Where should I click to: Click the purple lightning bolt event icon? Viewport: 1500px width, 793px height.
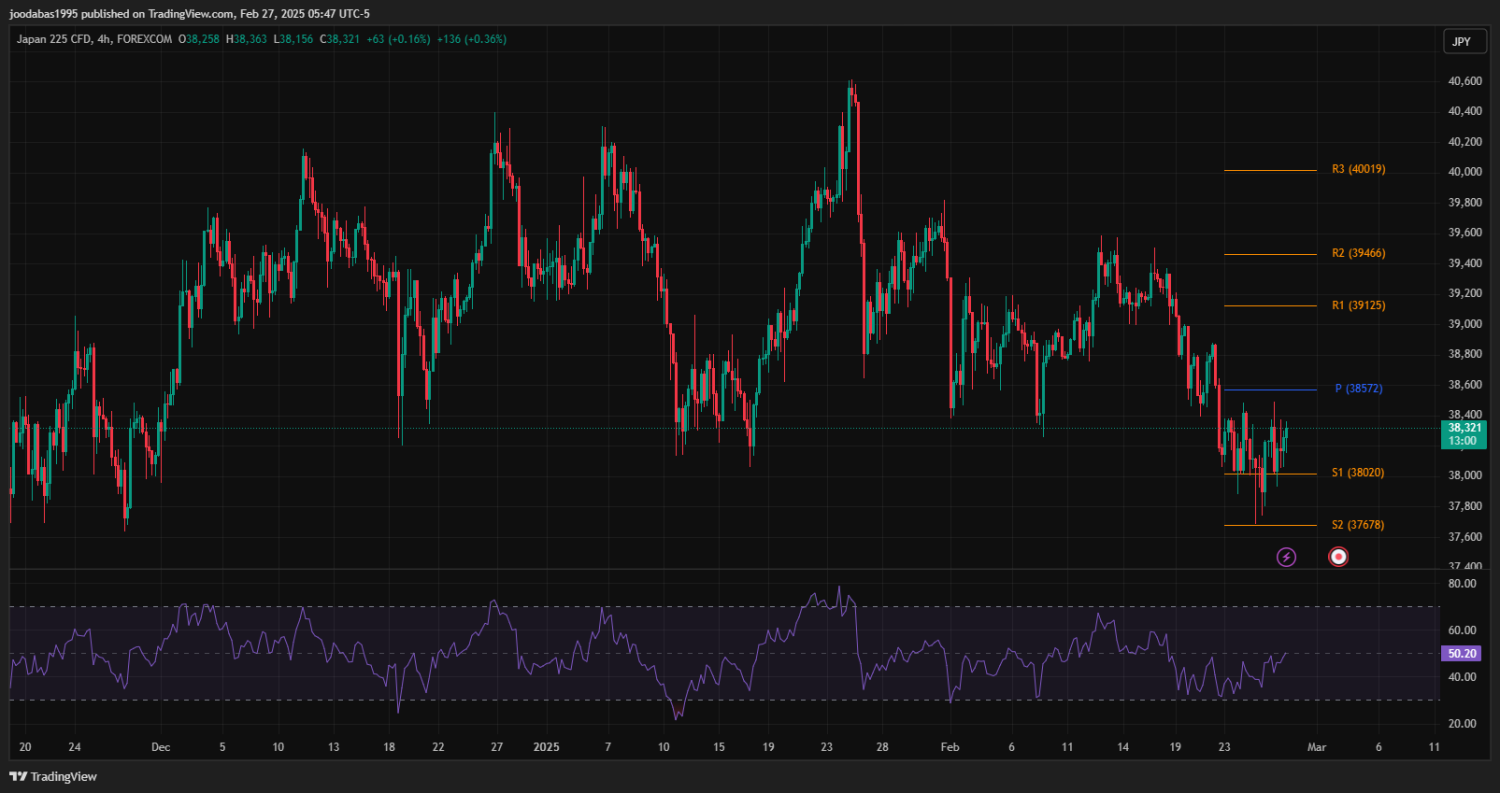(1286, 557)
